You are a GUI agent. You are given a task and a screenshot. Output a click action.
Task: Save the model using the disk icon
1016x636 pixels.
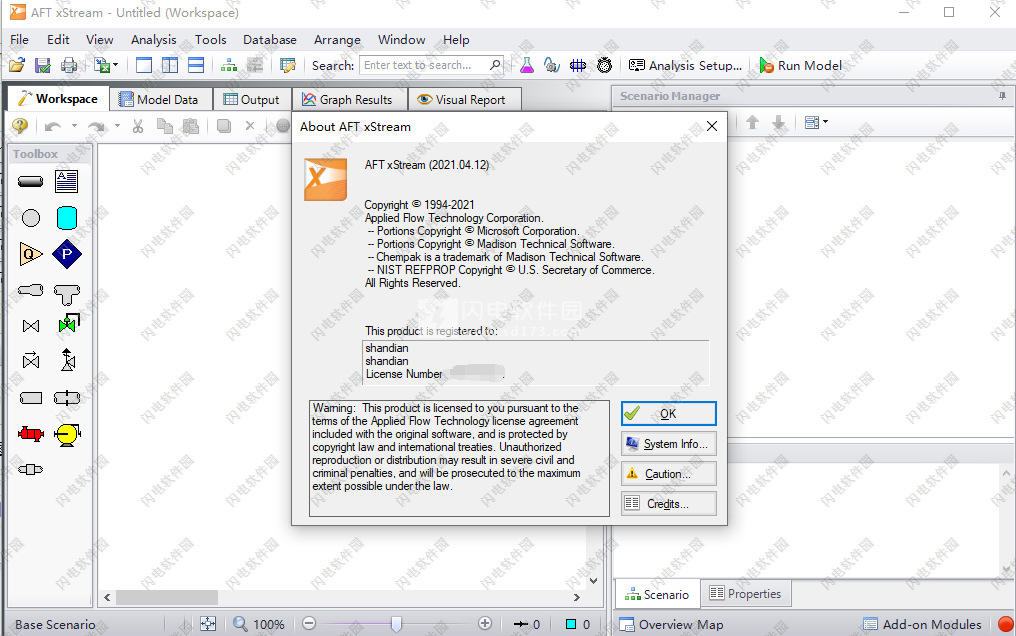point(43,65)
